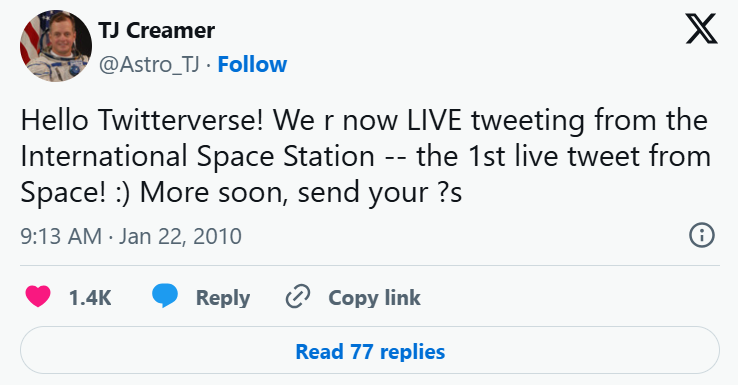Open the 9:13 AM Jan 22, 2010 timestamp

coord(131,236)
